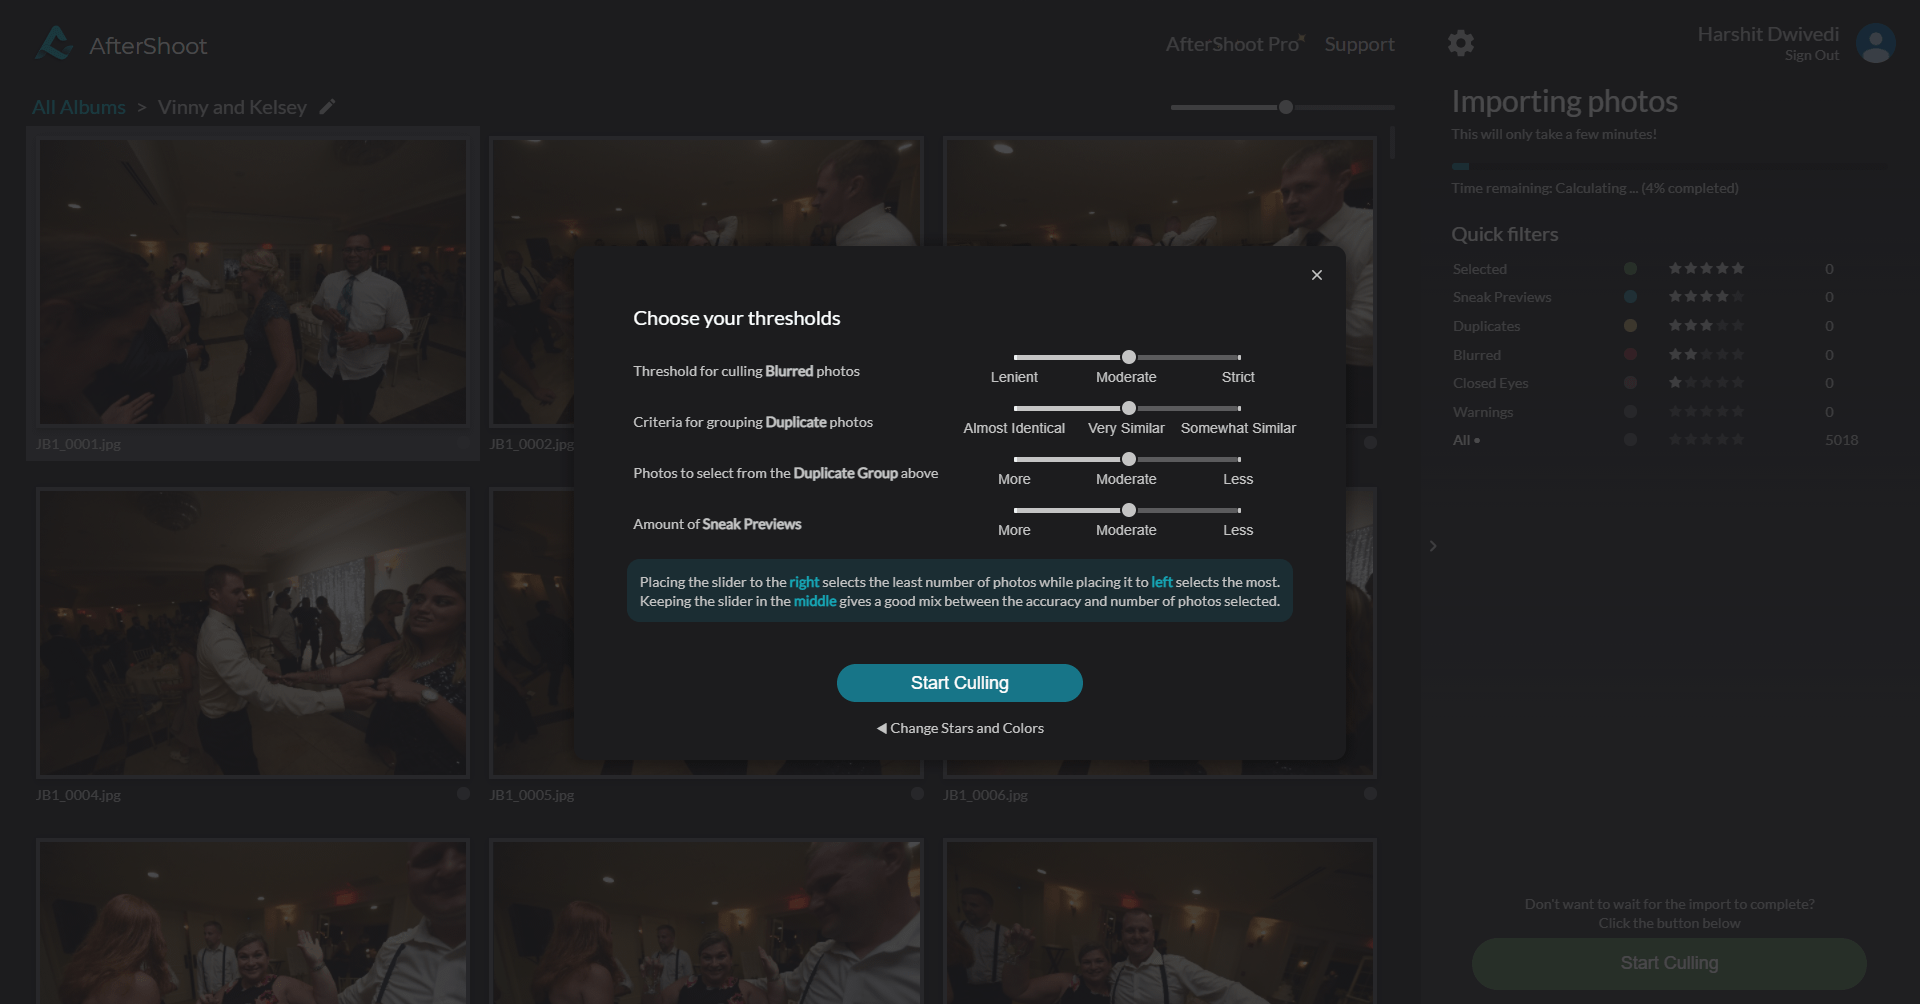1920x1004 pixels.
Task: Open AfterShoot Pro menu link
Action: pos(1235,44)
